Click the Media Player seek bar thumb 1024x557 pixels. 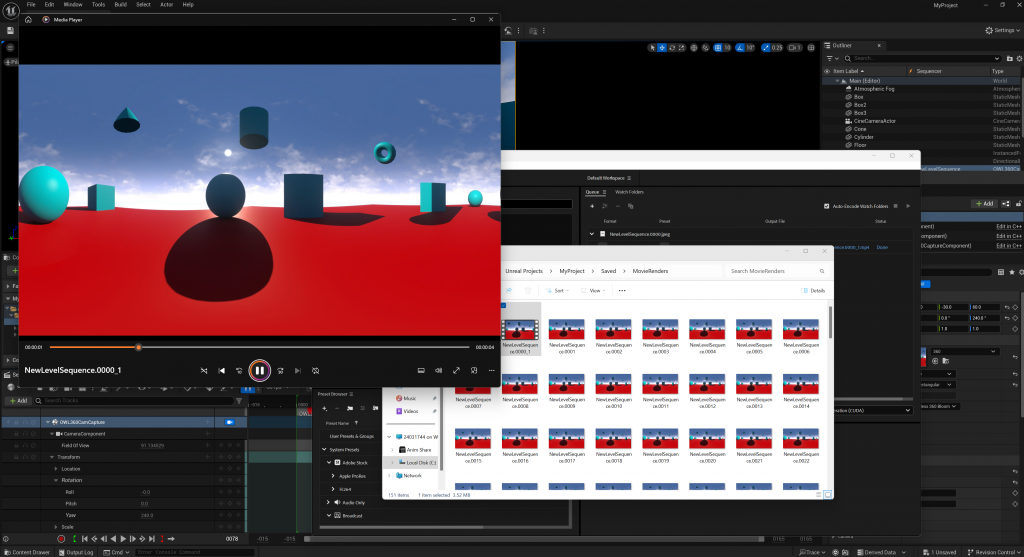click(138, 347)
